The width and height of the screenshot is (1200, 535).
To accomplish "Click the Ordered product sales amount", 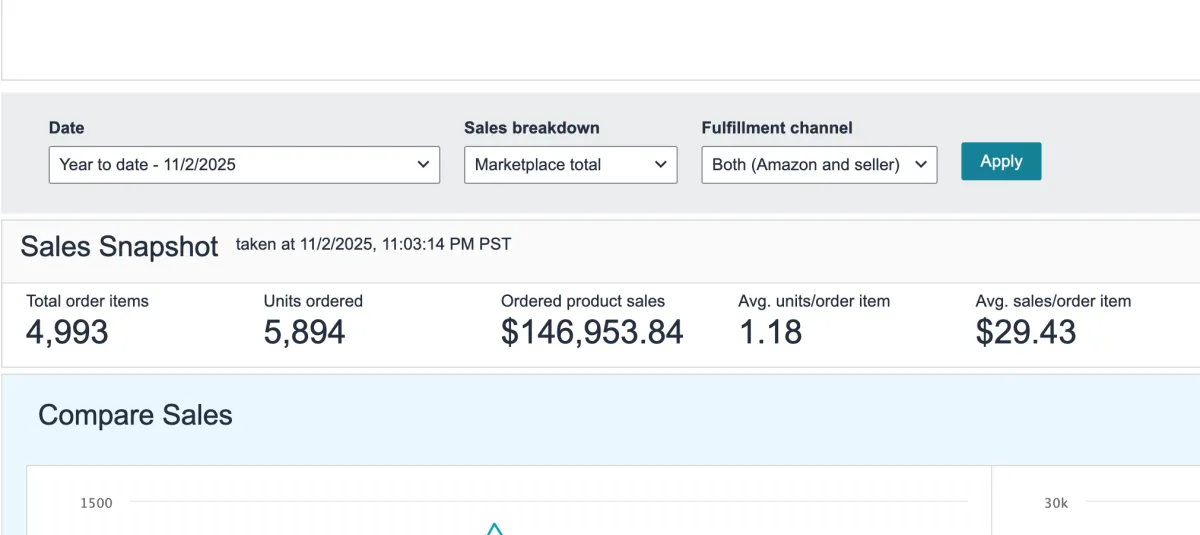I will coord(592,332).
